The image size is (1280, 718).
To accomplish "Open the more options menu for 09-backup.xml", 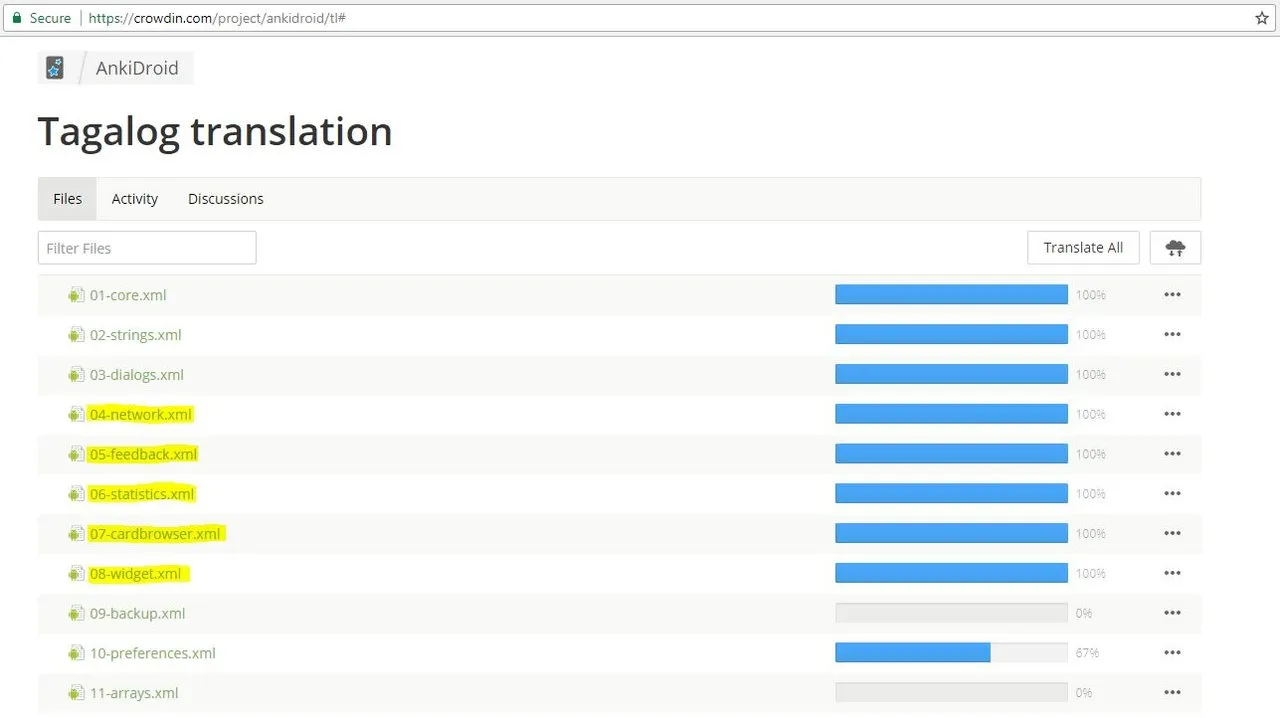I will pyautogui.click(x=1172, y=613).
